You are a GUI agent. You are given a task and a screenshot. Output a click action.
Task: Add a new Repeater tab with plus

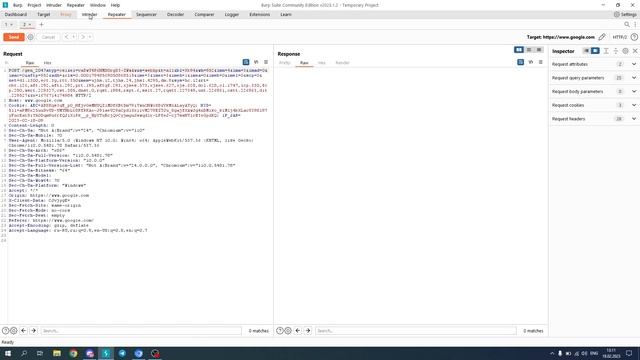(x=41, y=24)
